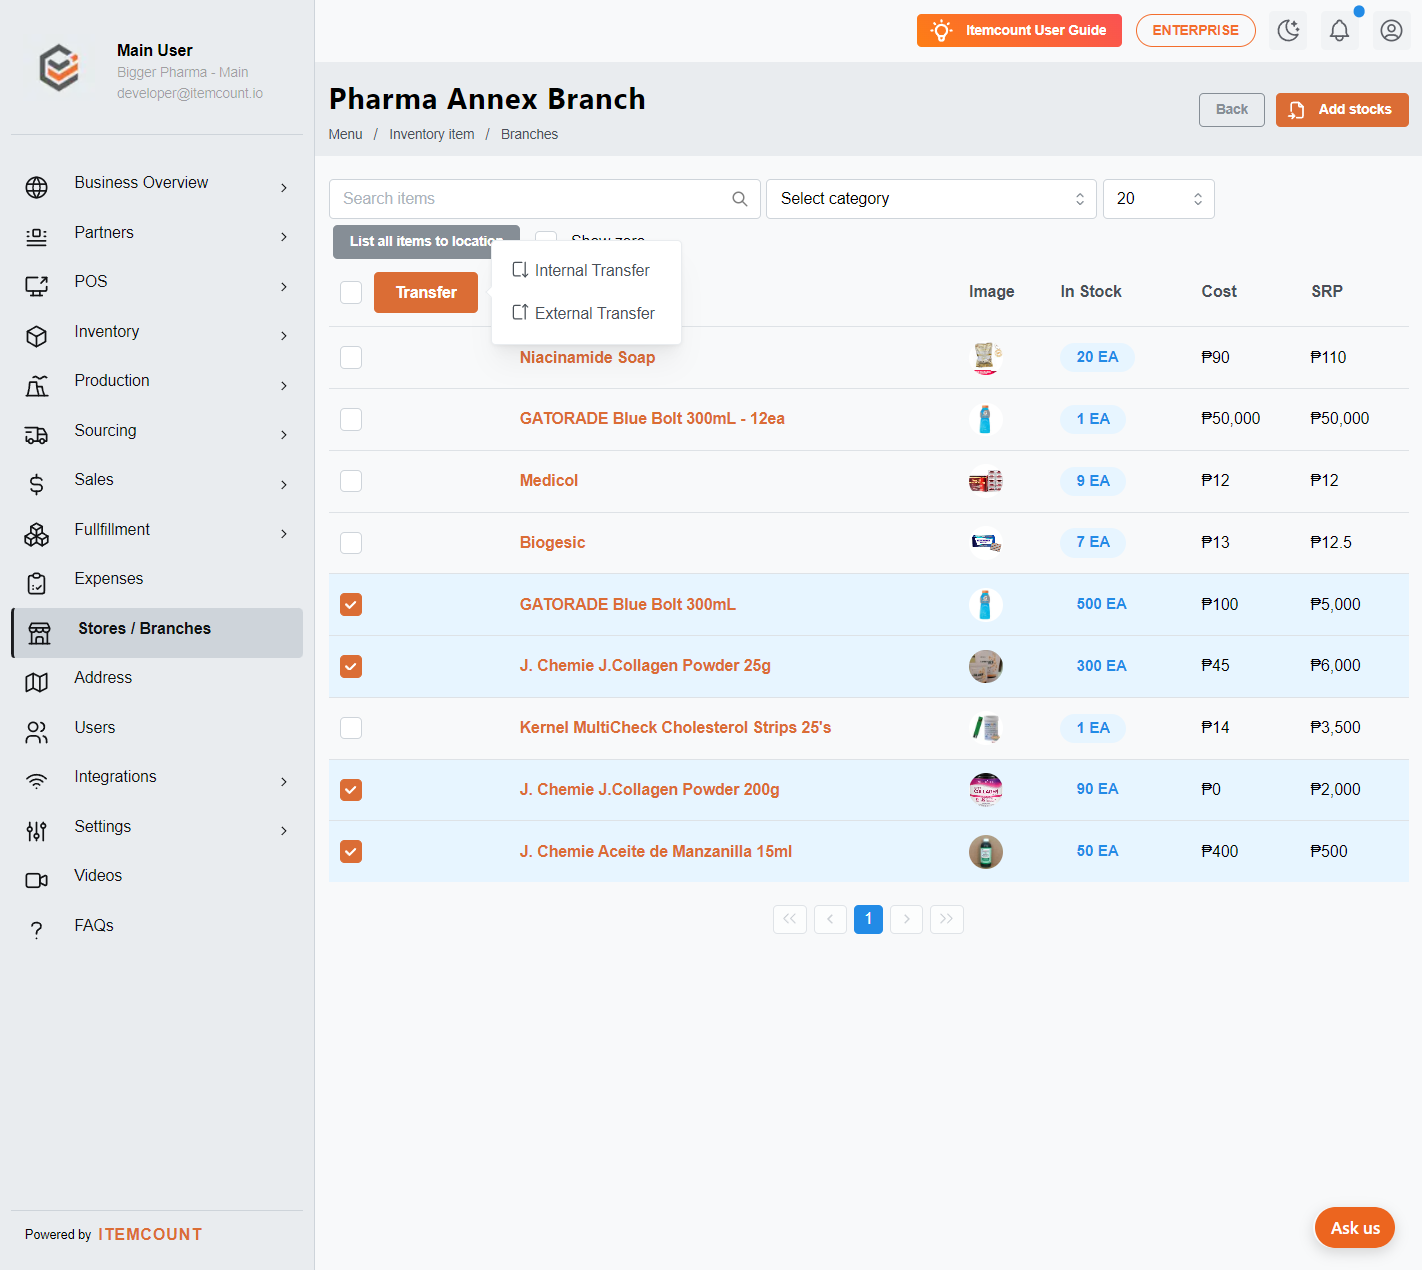Image resolution: width=1422 pixels, height=1270 pixels.
Task: Click the Production factory icon
Action: point(37,385)
